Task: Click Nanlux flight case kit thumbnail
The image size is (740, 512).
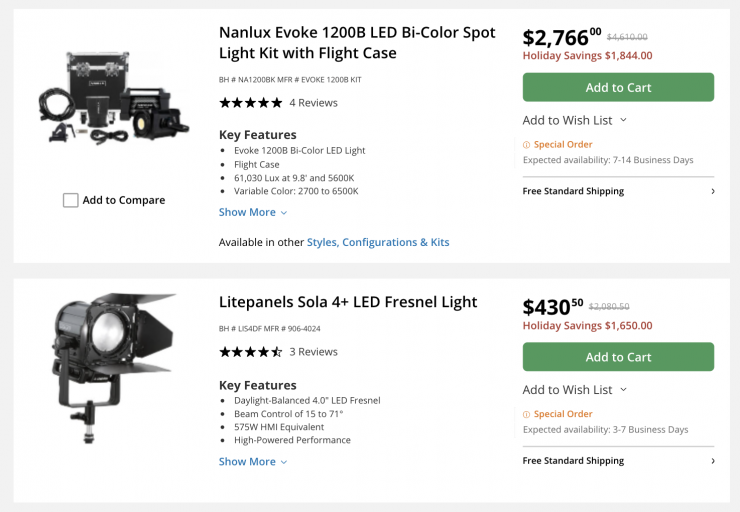Action: tap(113, 103)
